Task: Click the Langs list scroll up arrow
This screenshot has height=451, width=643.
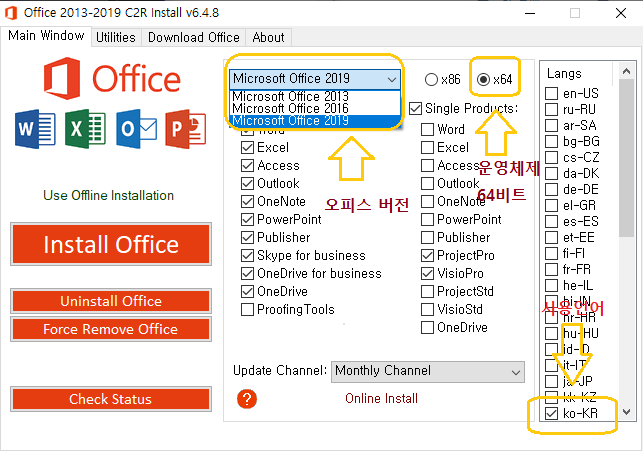Action: click(x=626, y=71)
